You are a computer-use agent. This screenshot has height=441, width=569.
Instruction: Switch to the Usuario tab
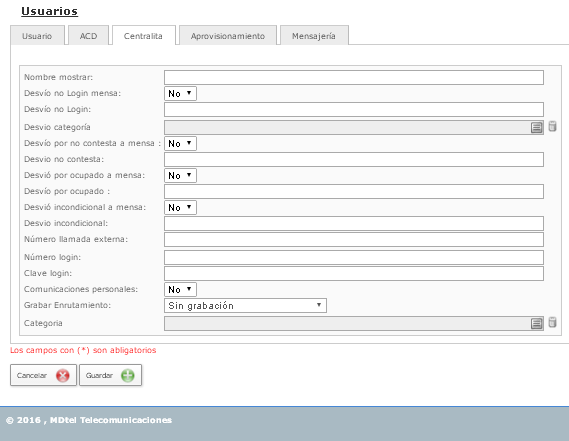[x=37, y=35]
